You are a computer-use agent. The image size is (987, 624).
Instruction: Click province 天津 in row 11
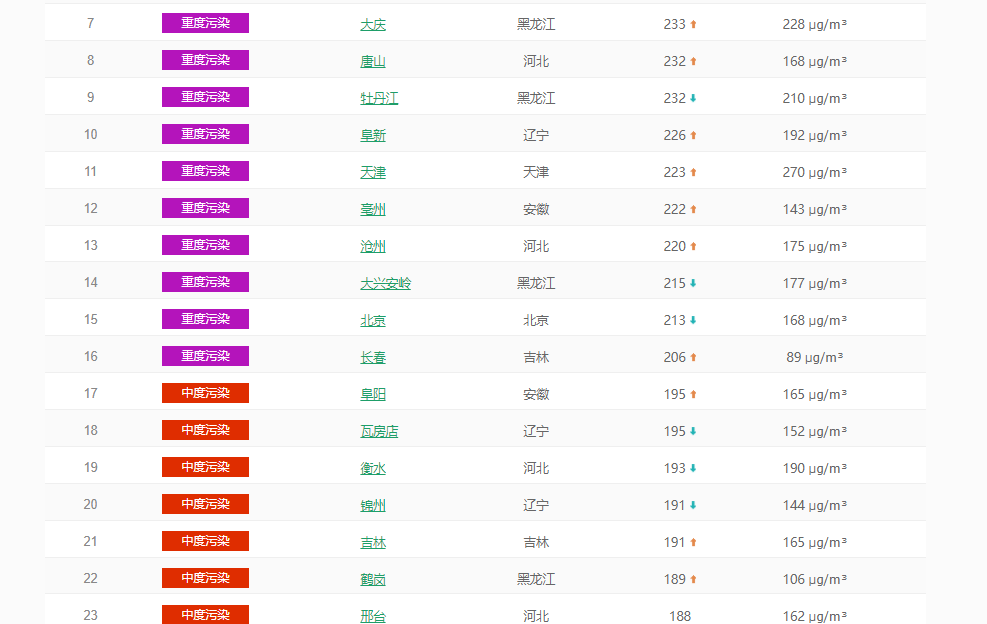[536, 172]
